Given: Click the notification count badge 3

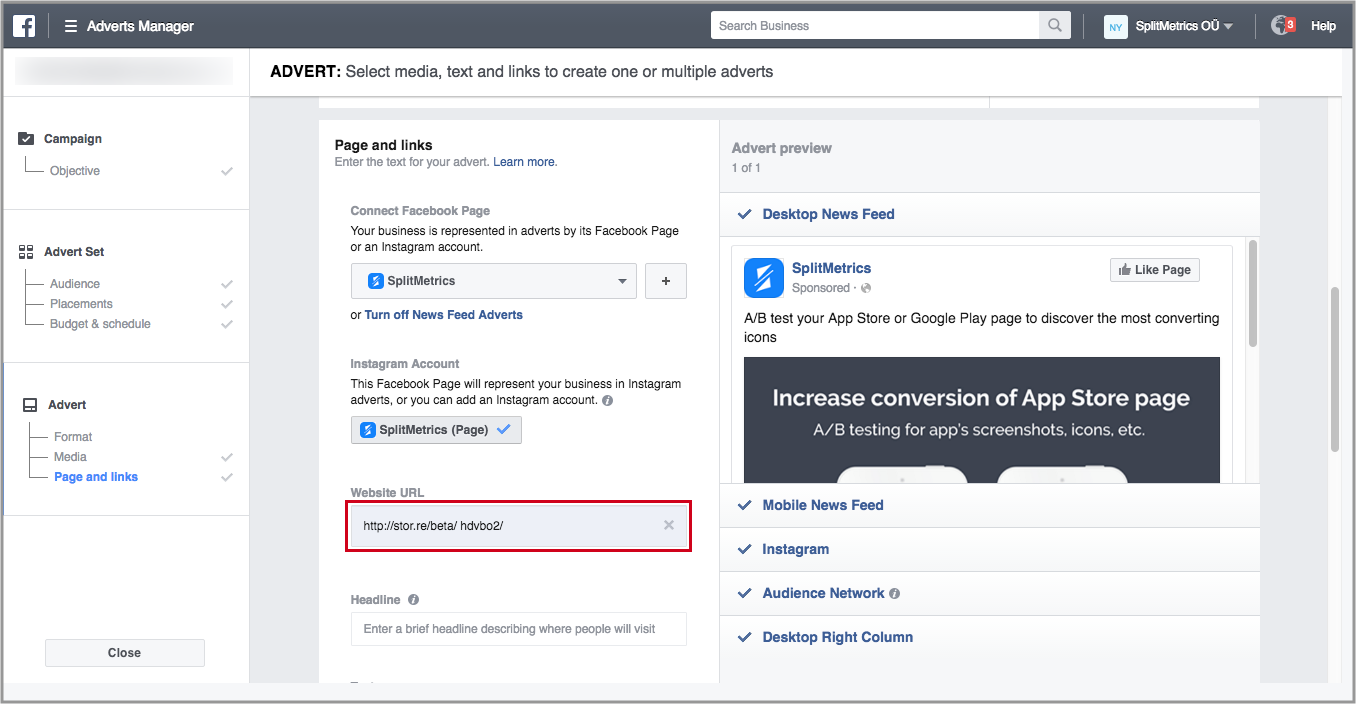Looking at the screenshot, I should [1291, 24].
